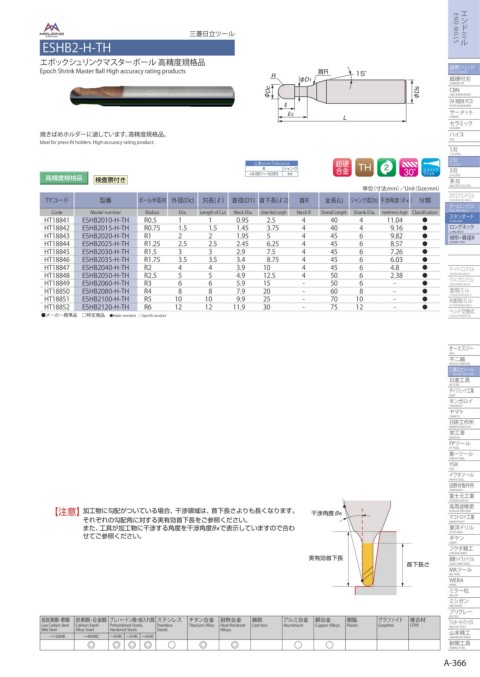Screen dimensions: 480x677
Task: Click the R1.75 radius cell
Action: (x=152, y=259)
